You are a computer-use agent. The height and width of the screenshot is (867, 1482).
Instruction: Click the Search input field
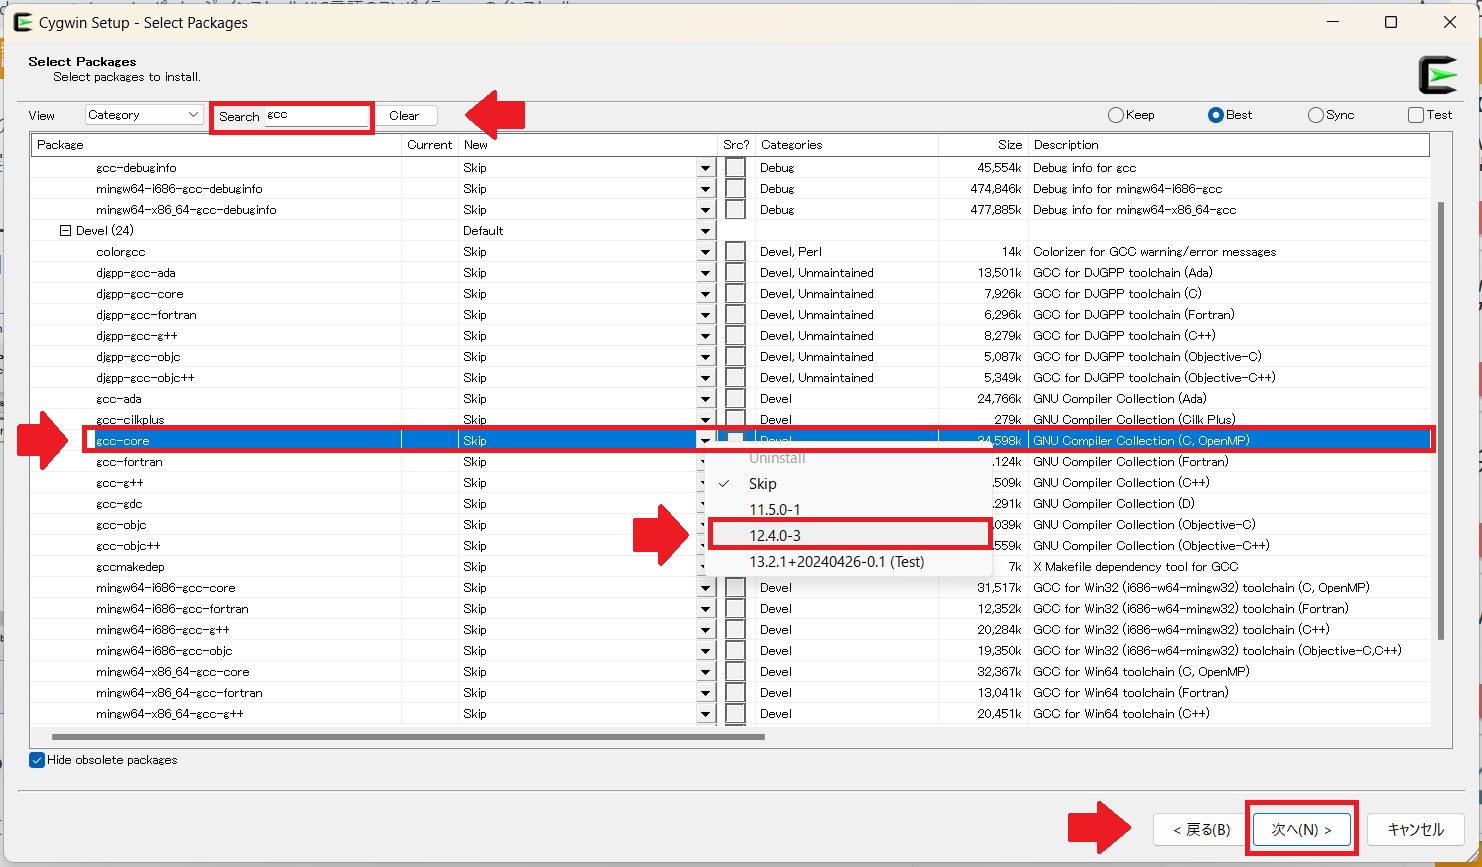316,116
